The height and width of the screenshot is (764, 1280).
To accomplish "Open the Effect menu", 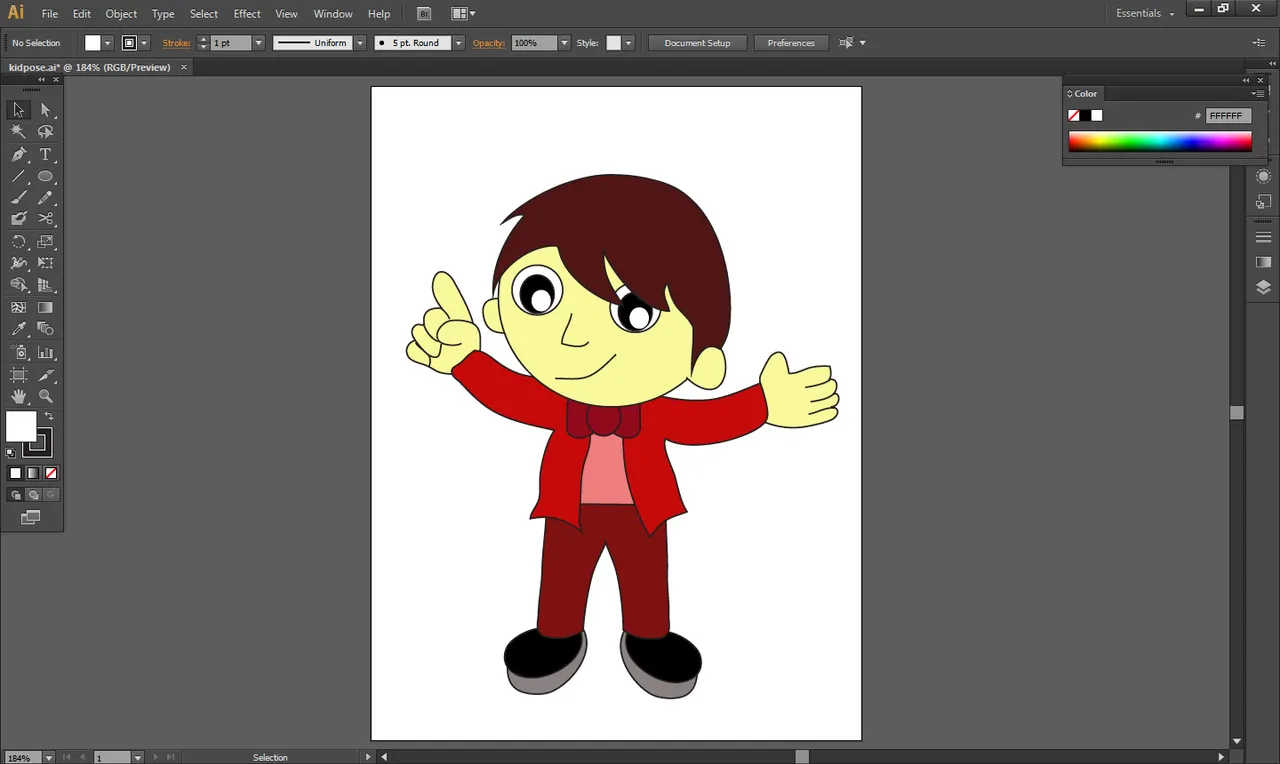I will (247, 14).
